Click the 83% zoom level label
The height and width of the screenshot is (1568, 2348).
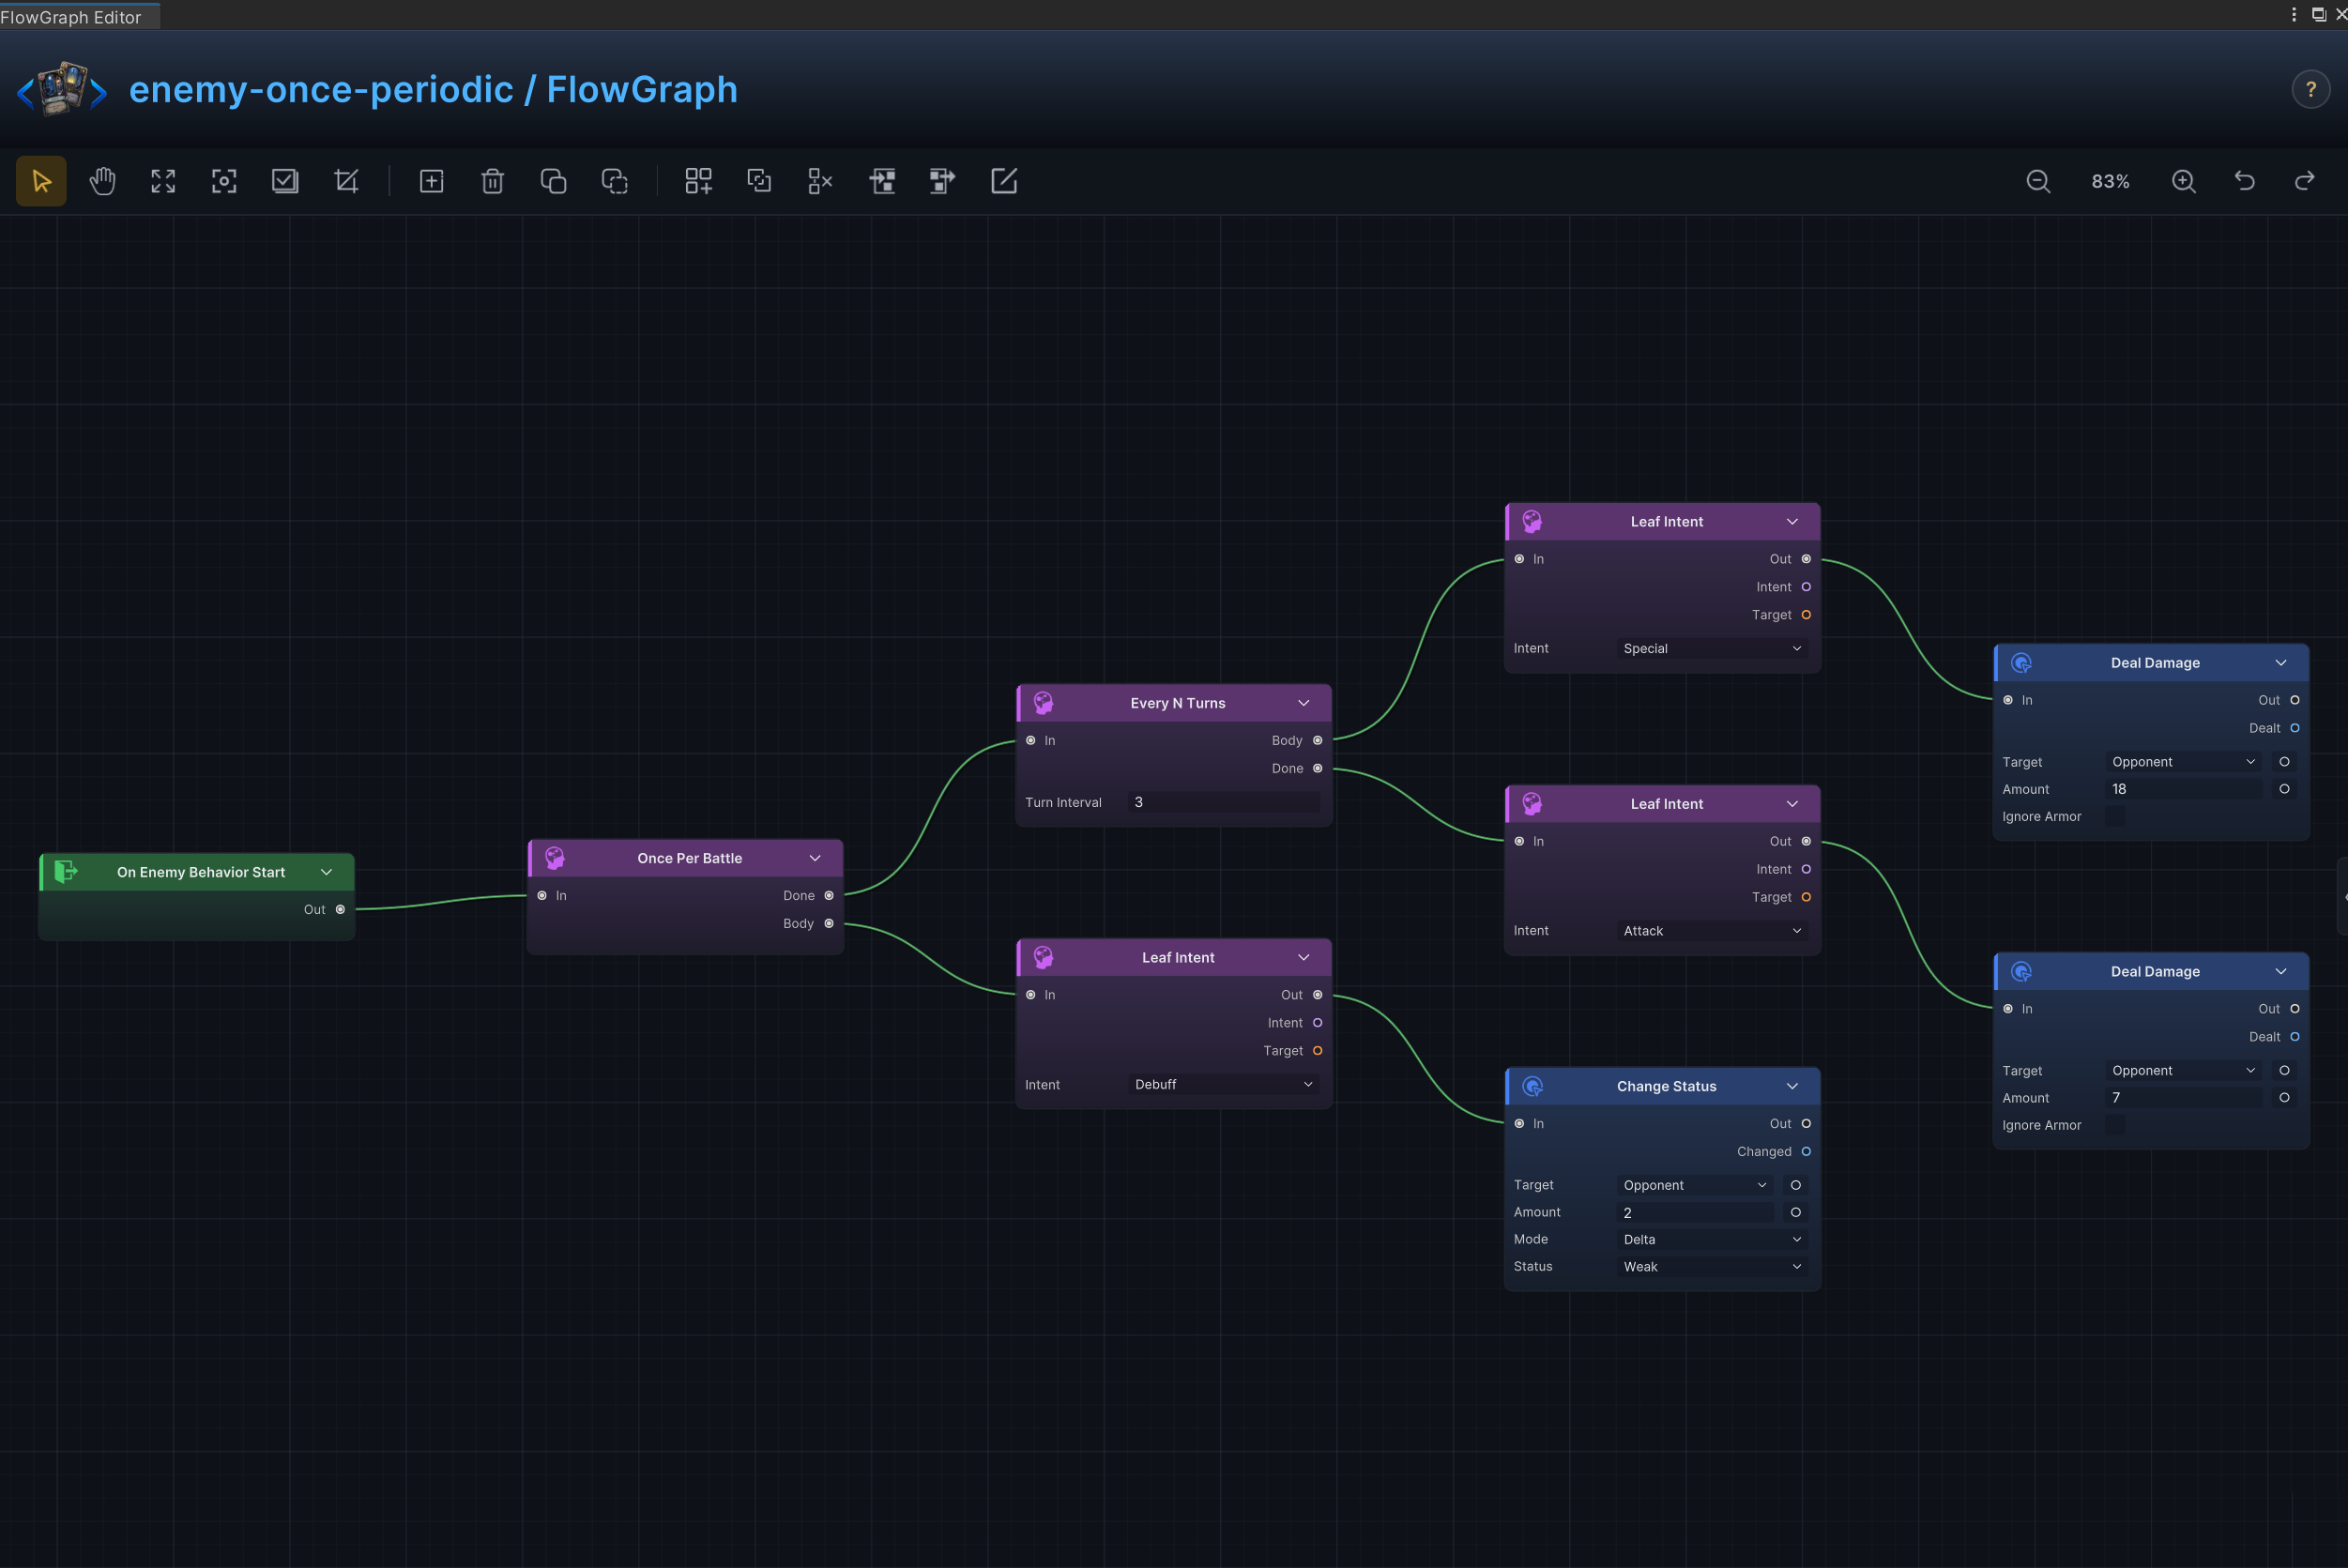2110,181
